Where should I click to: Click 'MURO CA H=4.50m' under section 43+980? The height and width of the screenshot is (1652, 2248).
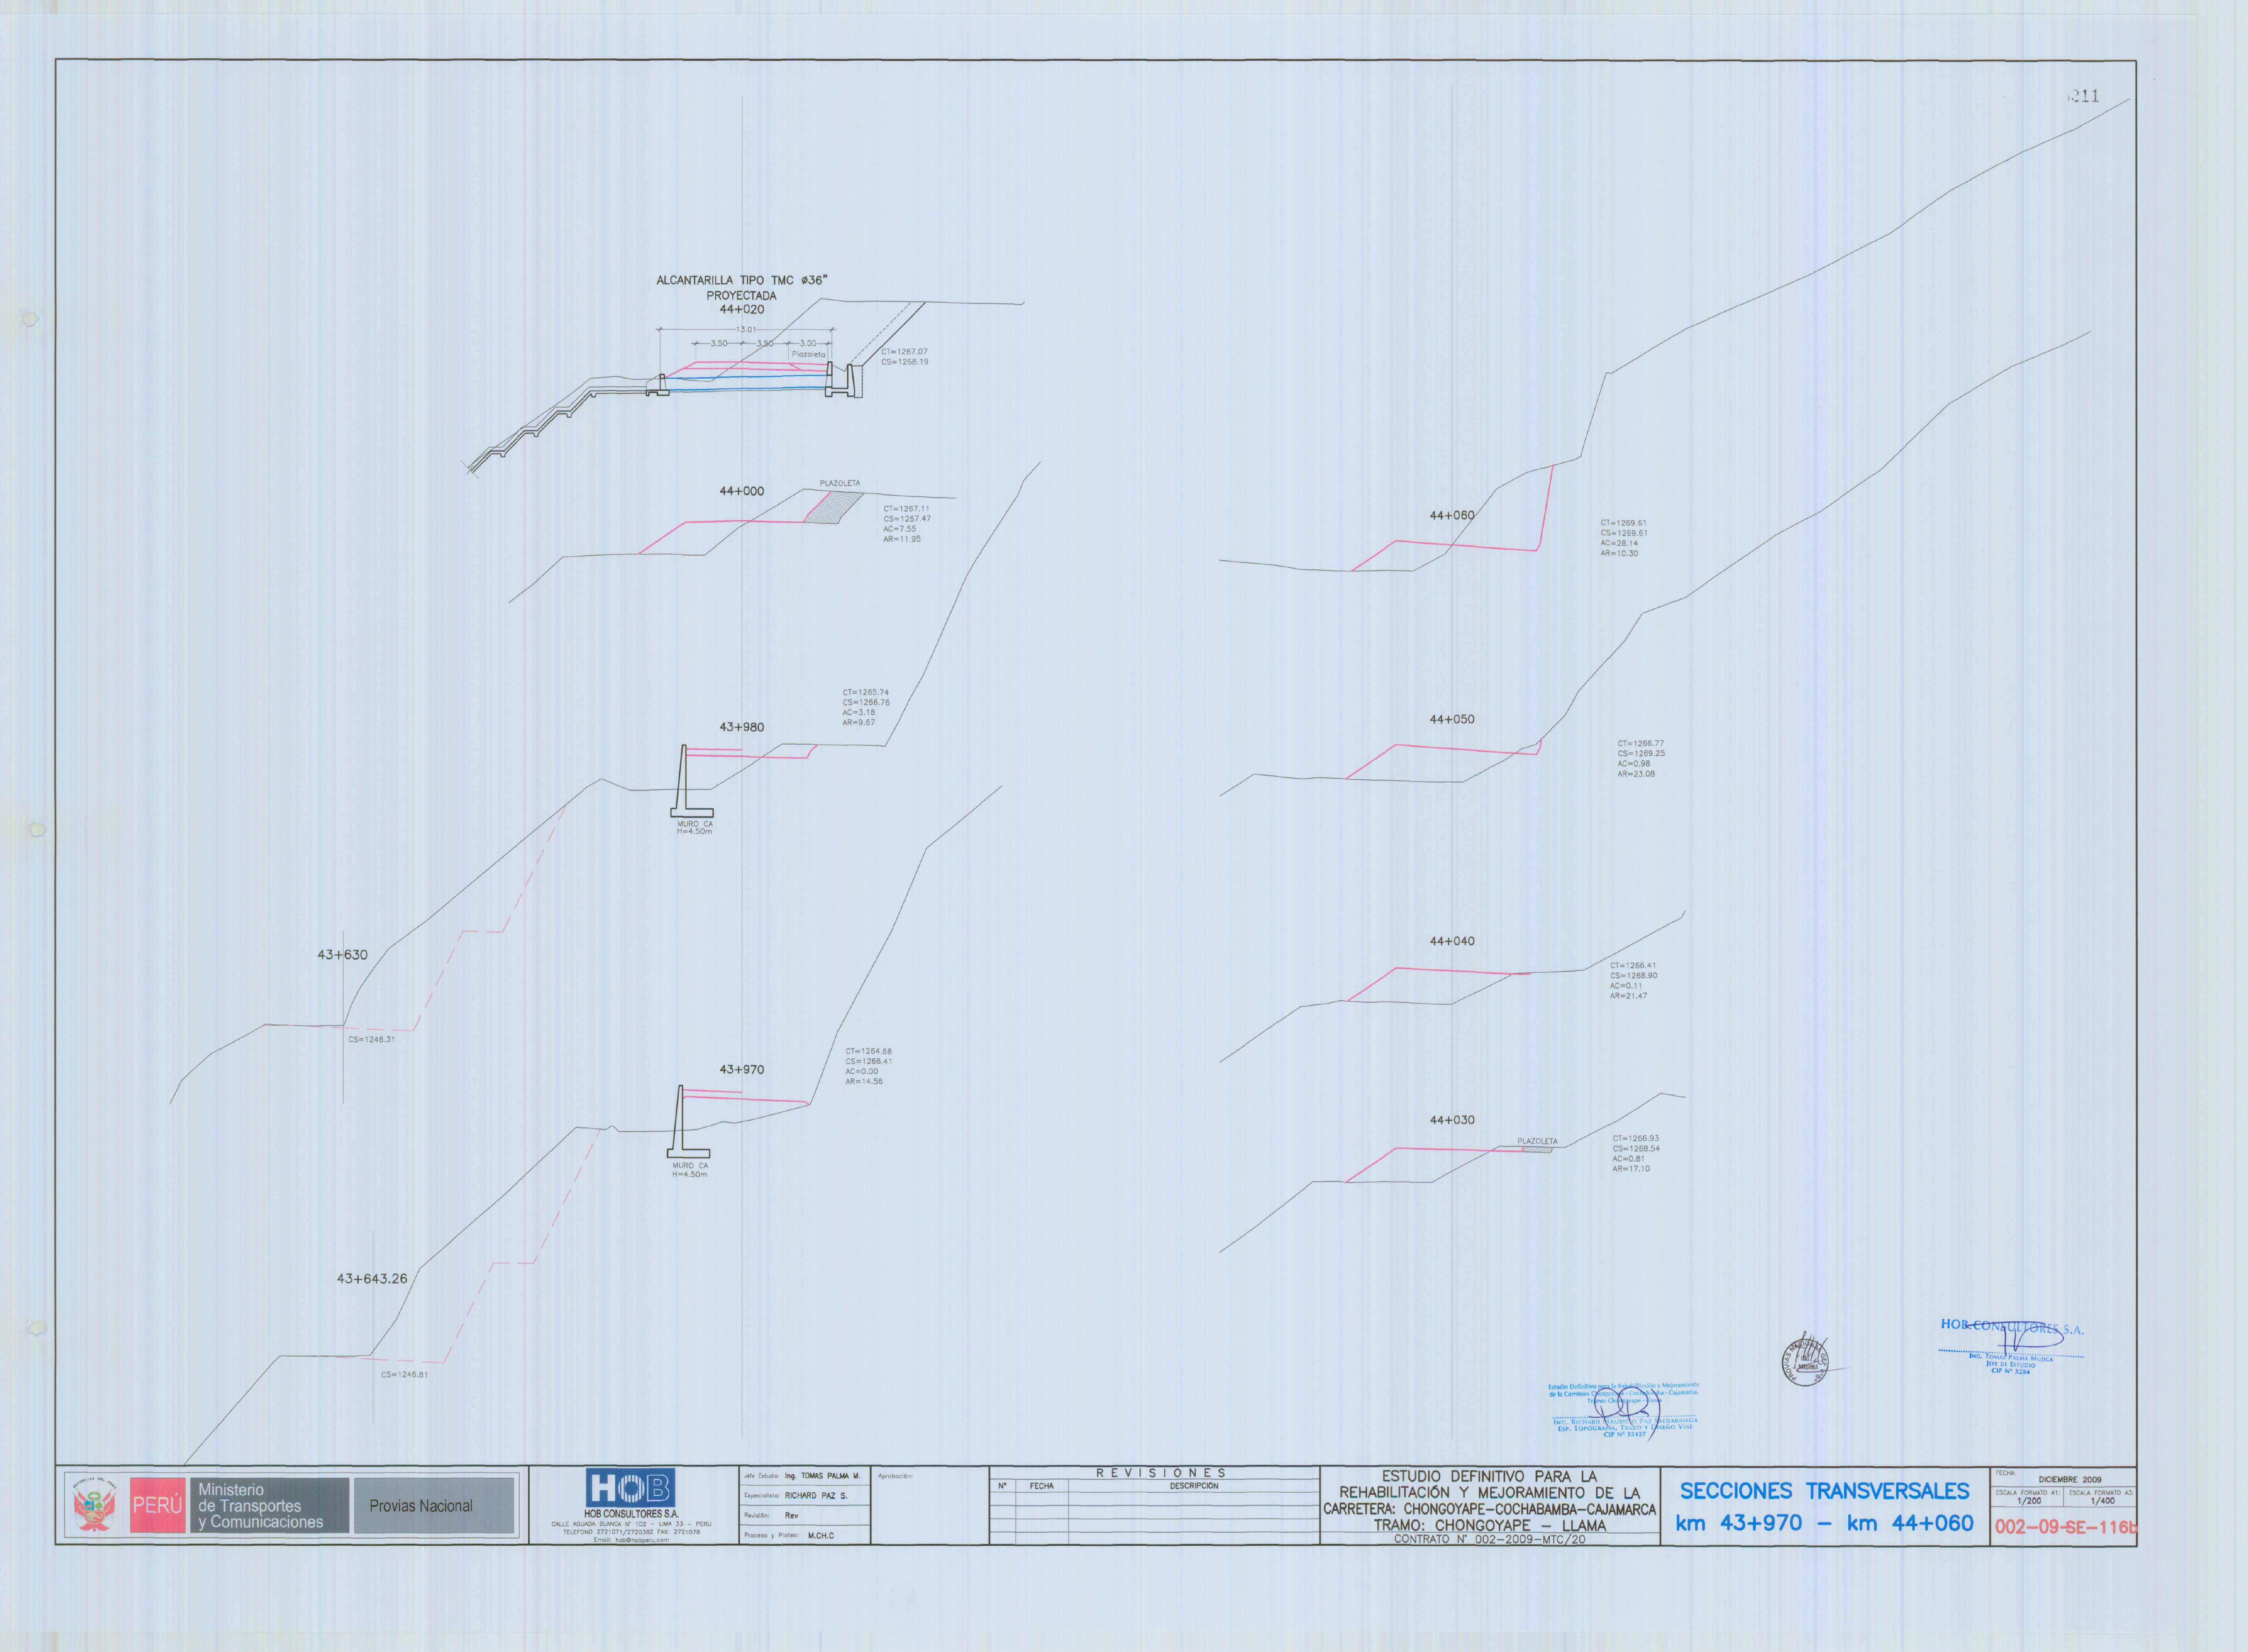pyautogui.click(x=694, y=828)
